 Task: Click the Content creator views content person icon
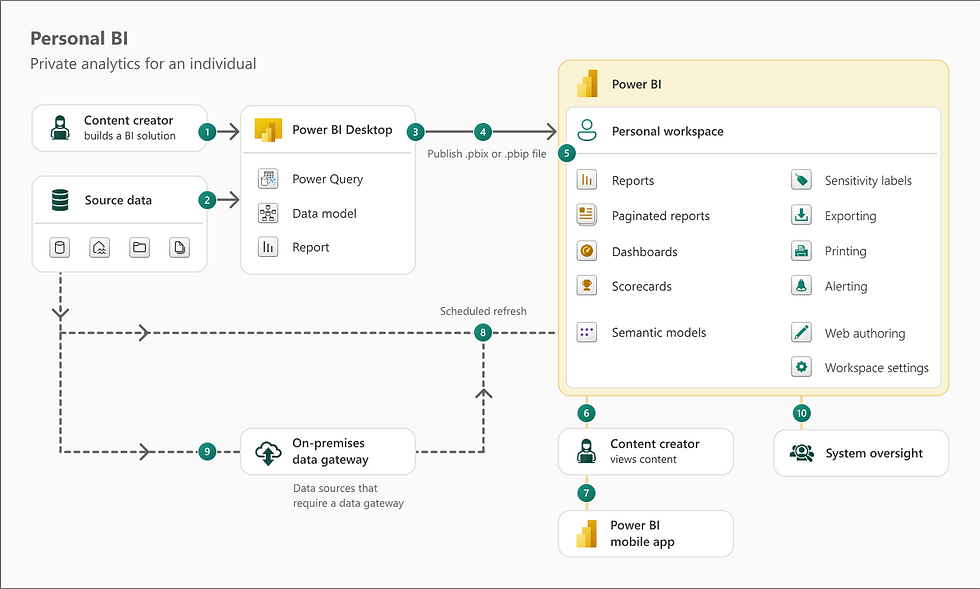tap(586, 451)
